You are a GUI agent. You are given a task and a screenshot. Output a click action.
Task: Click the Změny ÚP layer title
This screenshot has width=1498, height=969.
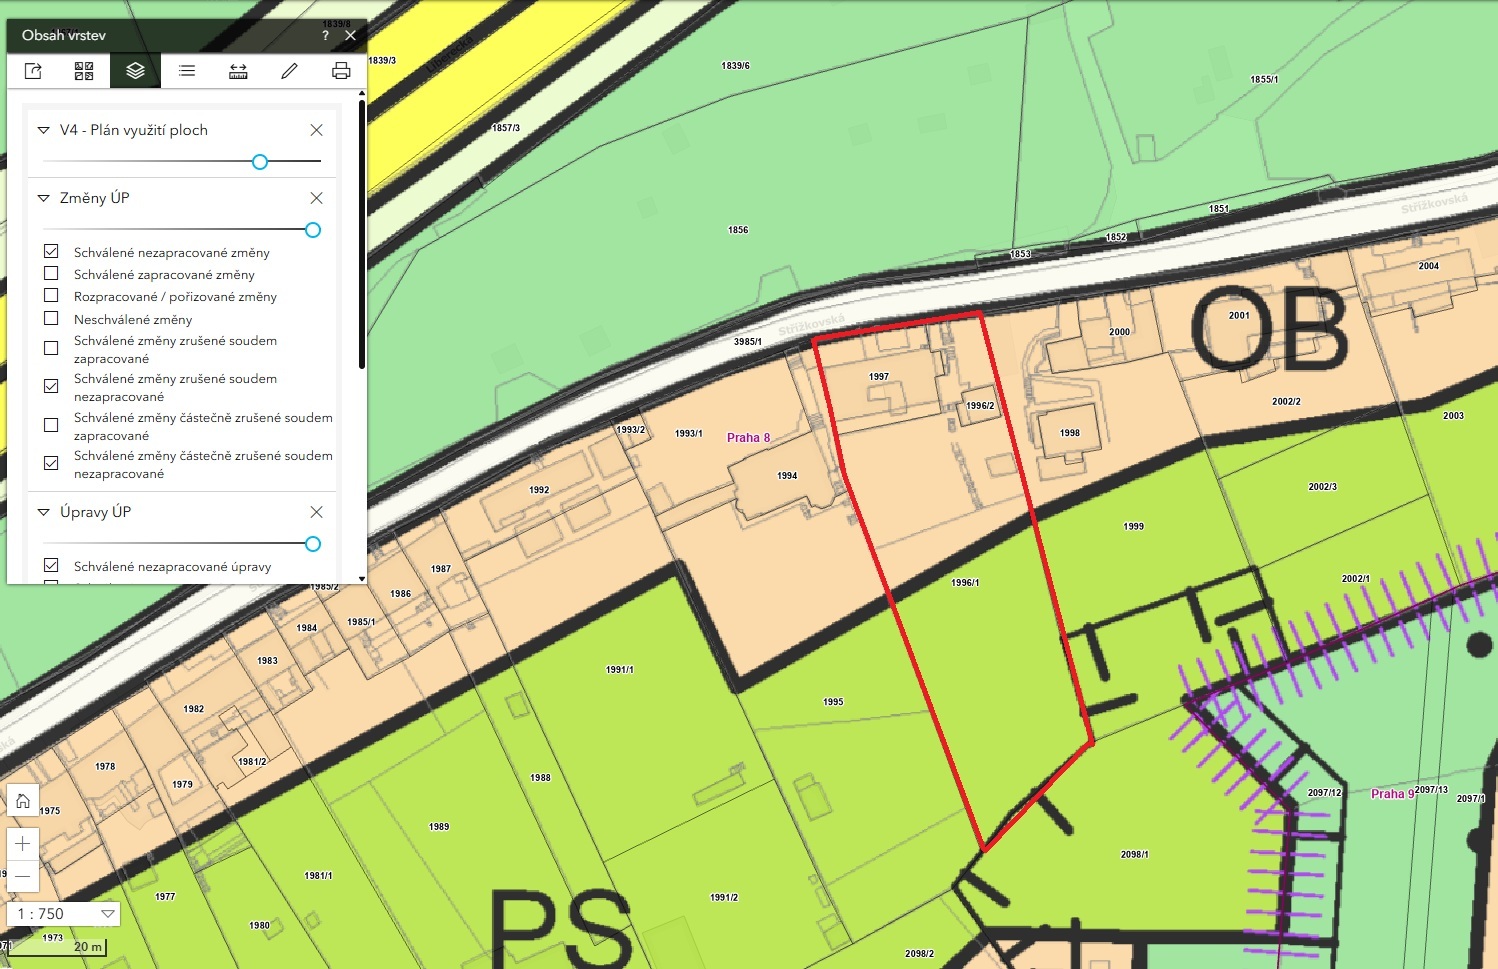(x=95, y=198)
